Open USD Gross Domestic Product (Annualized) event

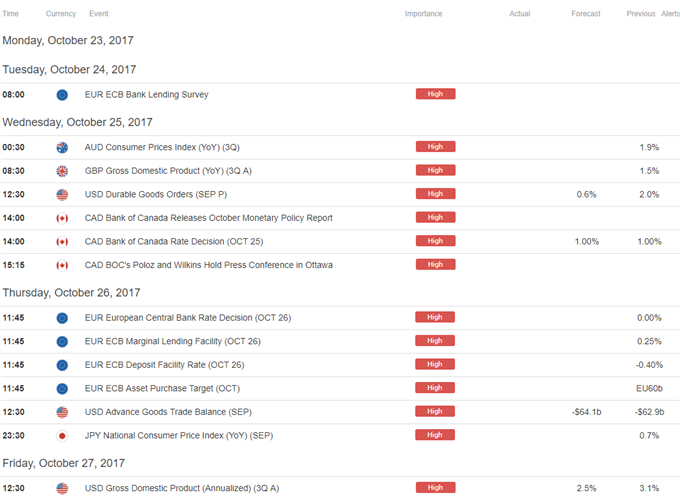click(x=182, y=488)
